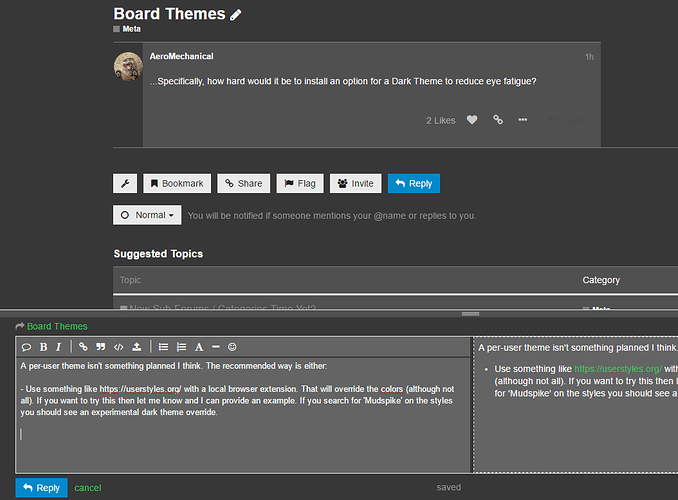678x500 pixels.
Task: Insert bulleted list in composer
Action: (x=163, y=347)
